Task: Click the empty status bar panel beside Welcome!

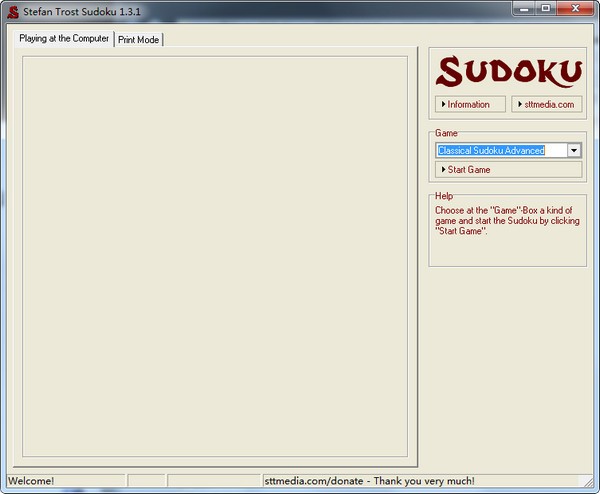Action: pyautogui.click(x=147, y=481)
